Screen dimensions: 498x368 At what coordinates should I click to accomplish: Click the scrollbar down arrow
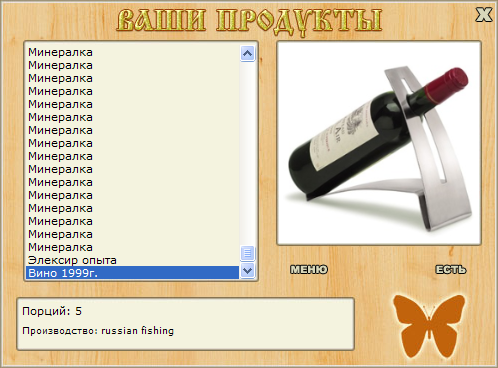247,270
